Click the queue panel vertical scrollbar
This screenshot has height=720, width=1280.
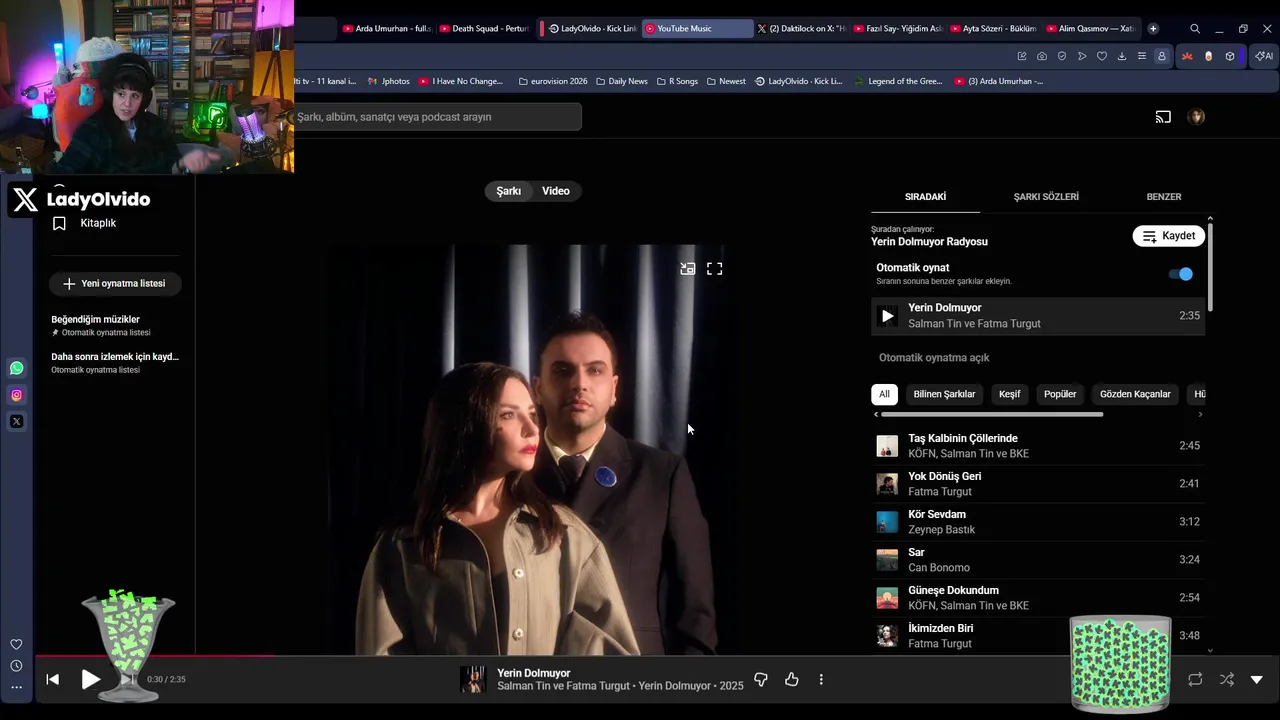click(x=1210, y=266)
